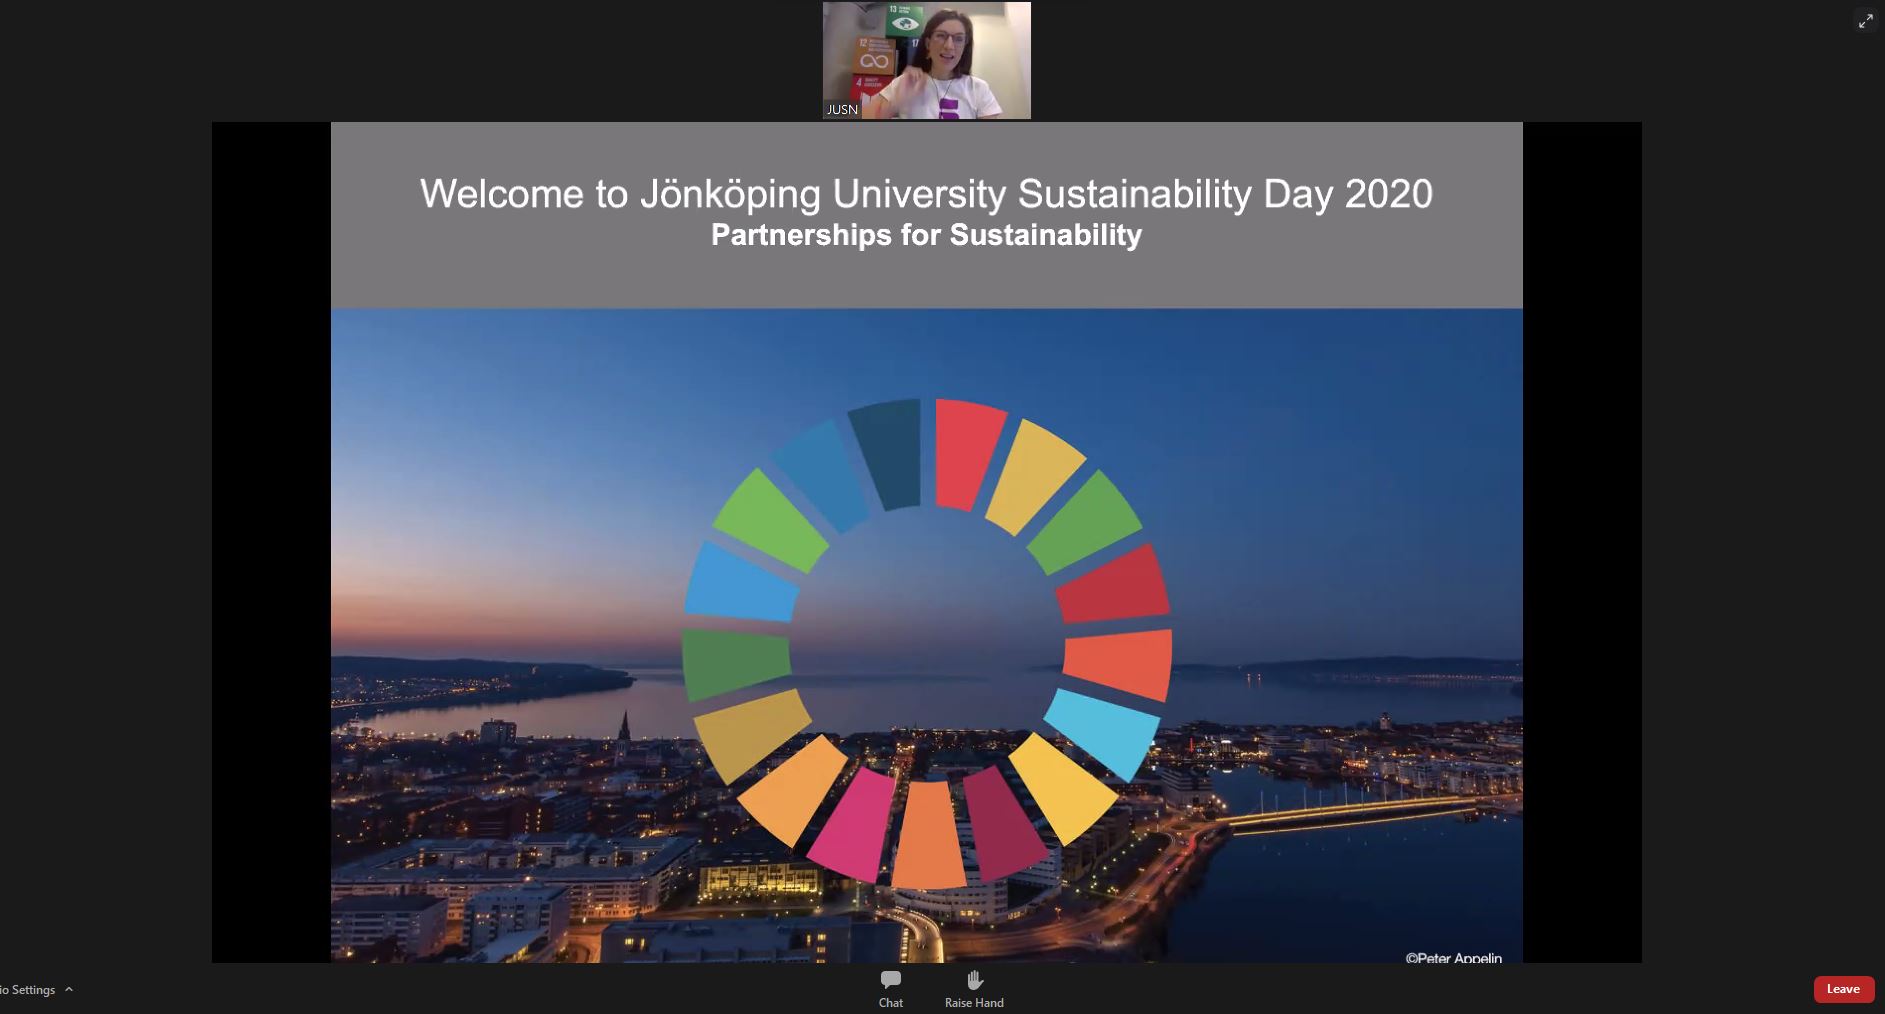The width and height of the screenshot is (1885, 1014).
Task: Click the Raise Hand icon
Action: [x=974, y=979]
